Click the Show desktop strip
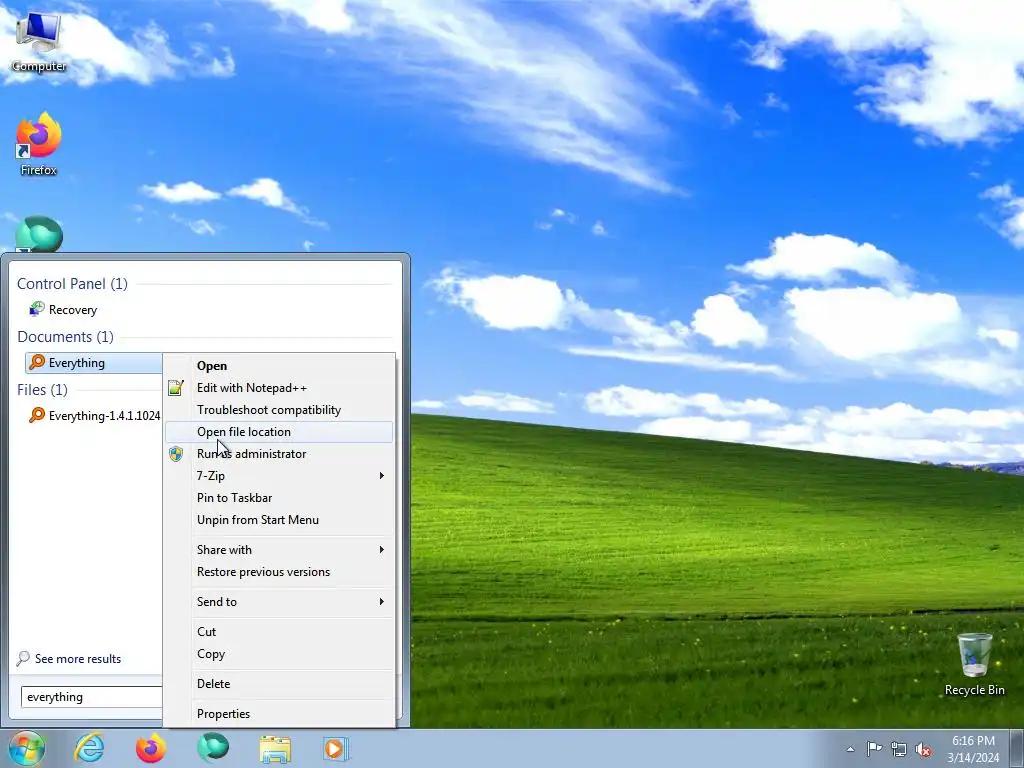Viewport: 1024px width, 768px height. pyautogui.click(x=1018, y=749)
